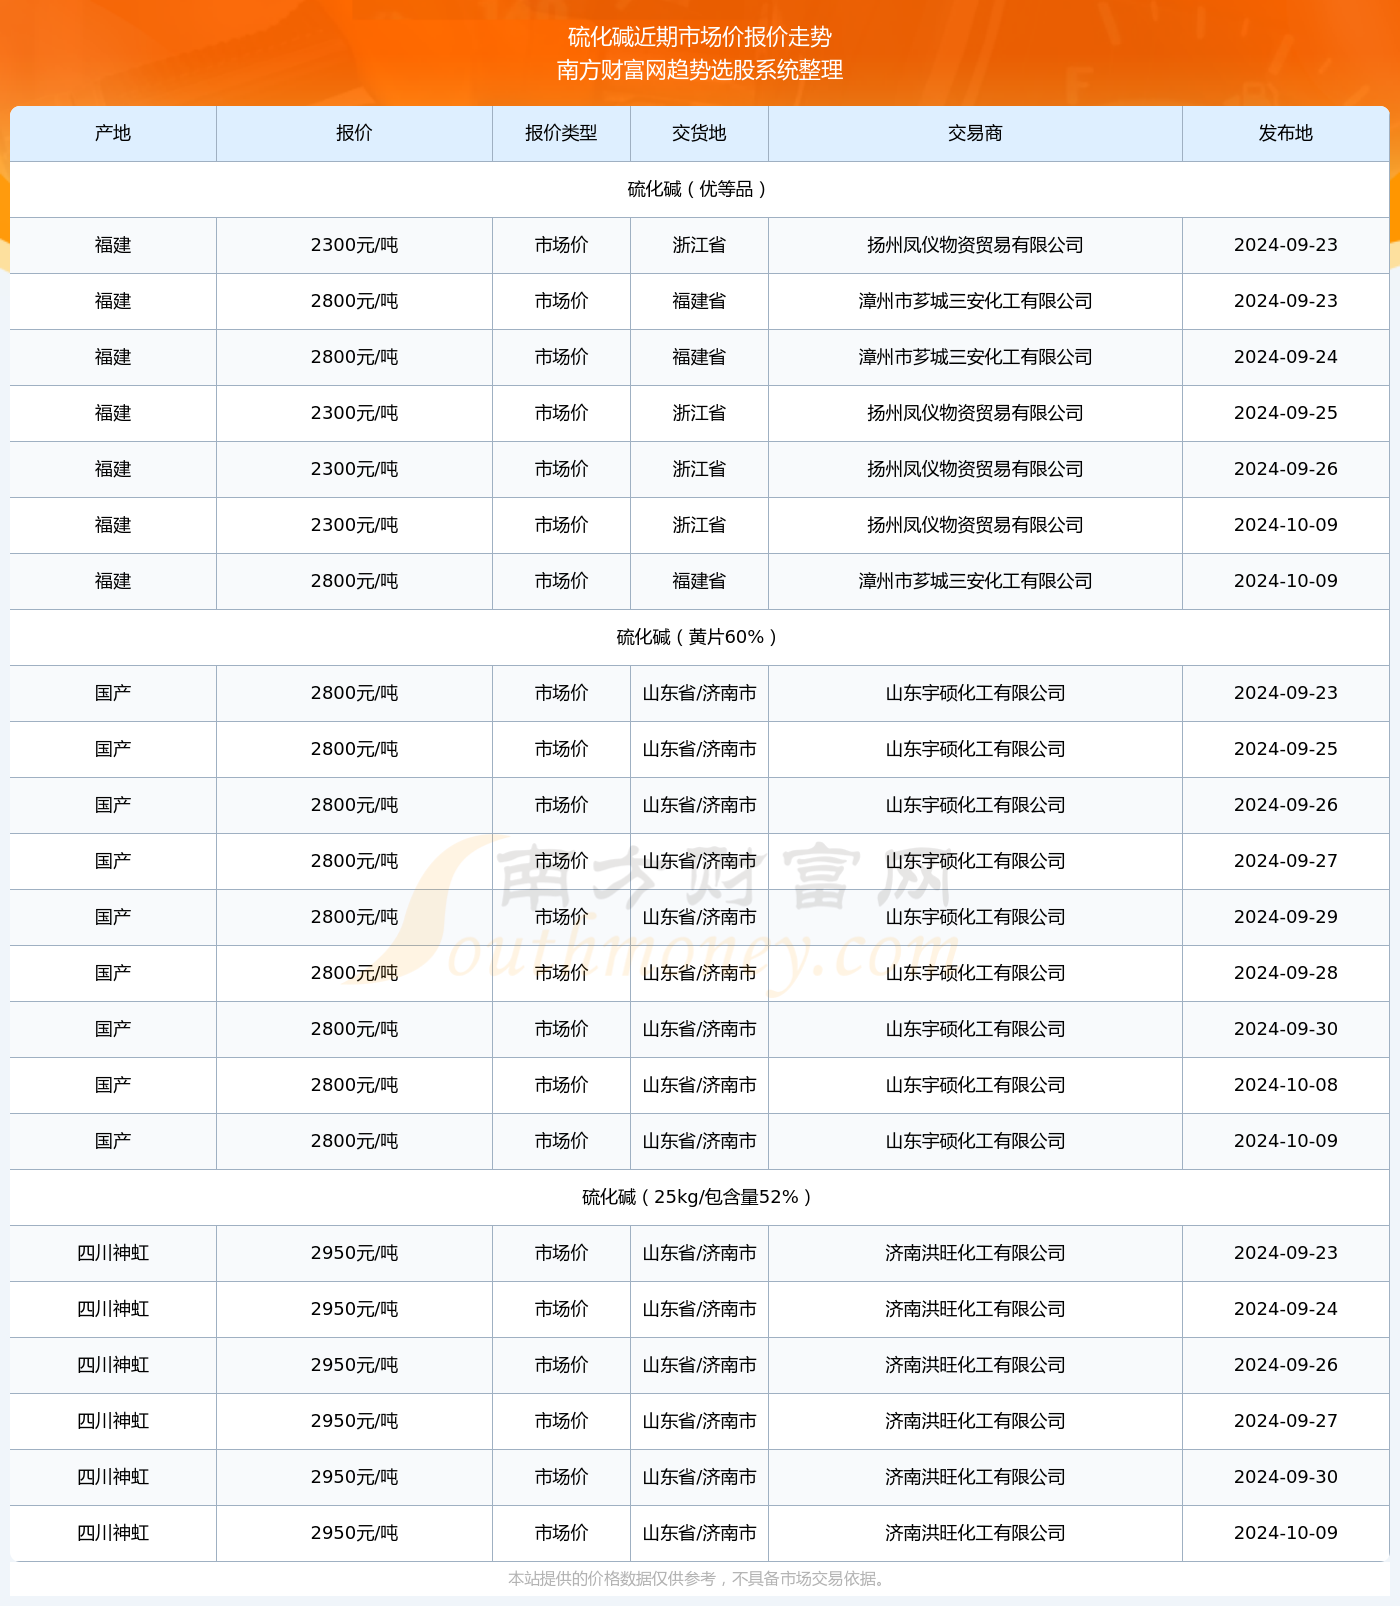Click 2800元/吨 in the 国产 2024-10-08 row

pyautogui.click(x=354, y=1085)
